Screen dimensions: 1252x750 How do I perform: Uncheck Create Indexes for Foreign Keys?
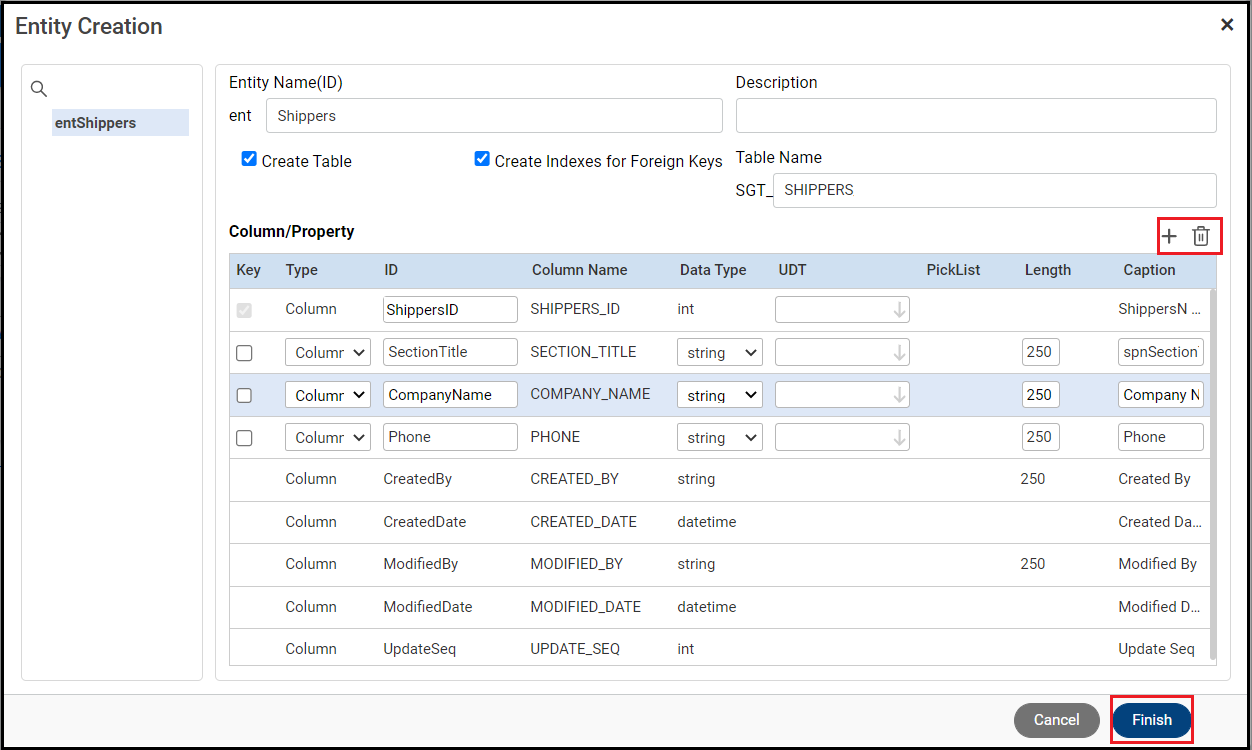click(x=482, y=159)
